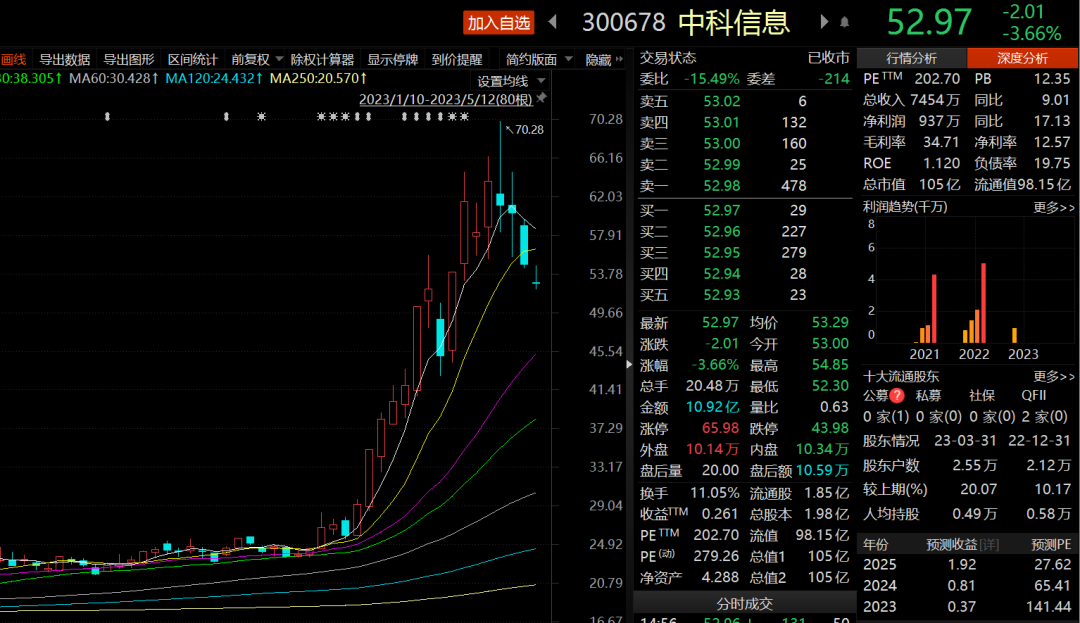The width and height of the screenshot is (1080, 623).
Task: Click the 社保 shareholder category label
Action: [x=982, y=396]
